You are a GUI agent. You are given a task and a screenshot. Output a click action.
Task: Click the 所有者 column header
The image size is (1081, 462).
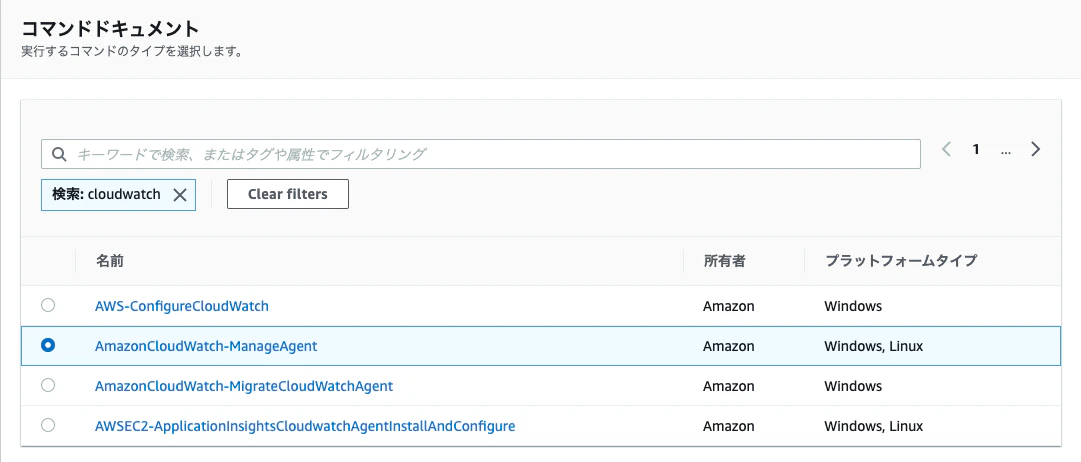point(725,261)
